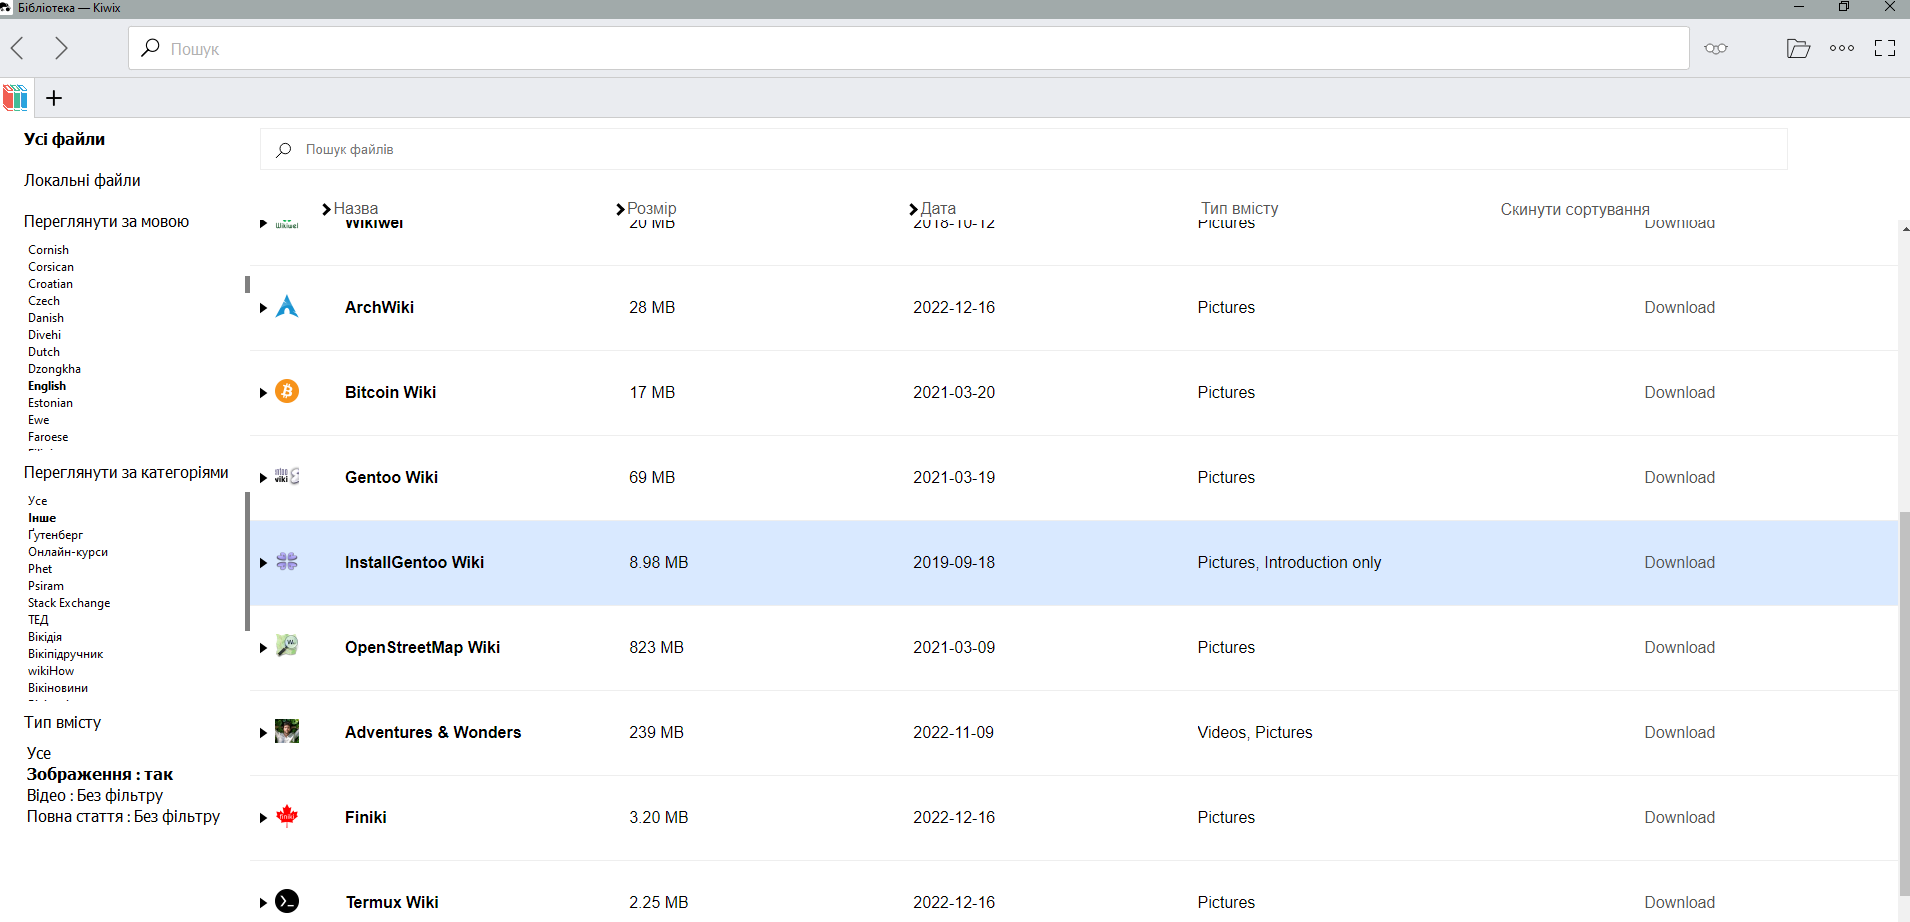Filter by Estonian language
The image size is (1910, 922).
pos(50,403)
